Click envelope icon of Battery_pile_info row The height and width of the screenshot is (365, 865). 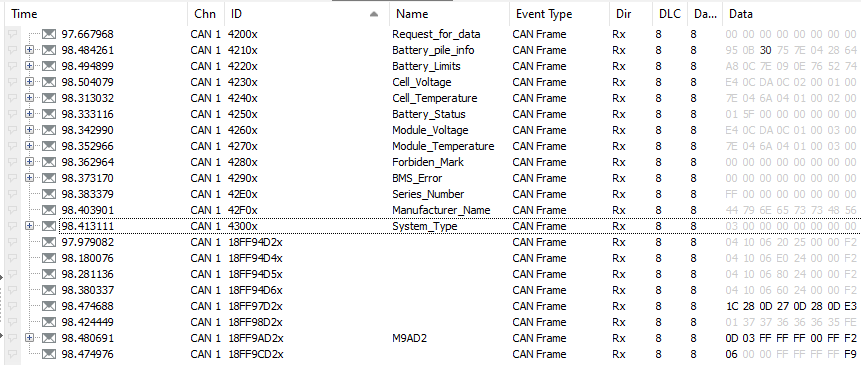point(49,50)
